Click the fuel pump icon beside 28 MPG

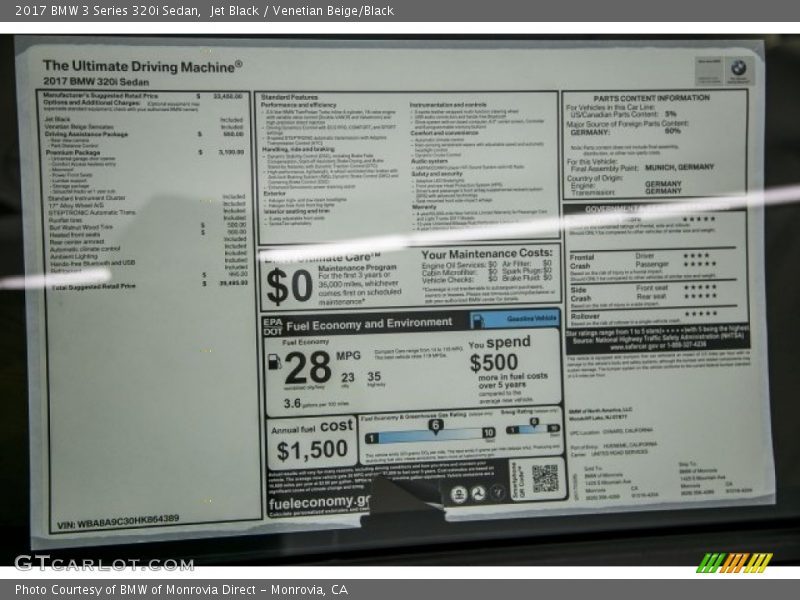[274, 362]
